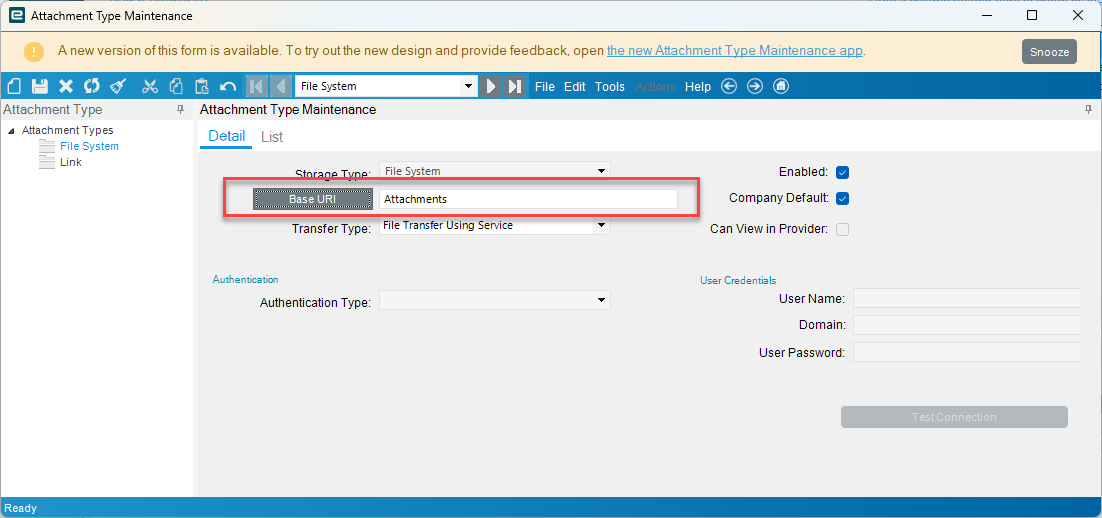Save using the floppy disk icon
The image size is (1102, 518).
click(40, 86)
